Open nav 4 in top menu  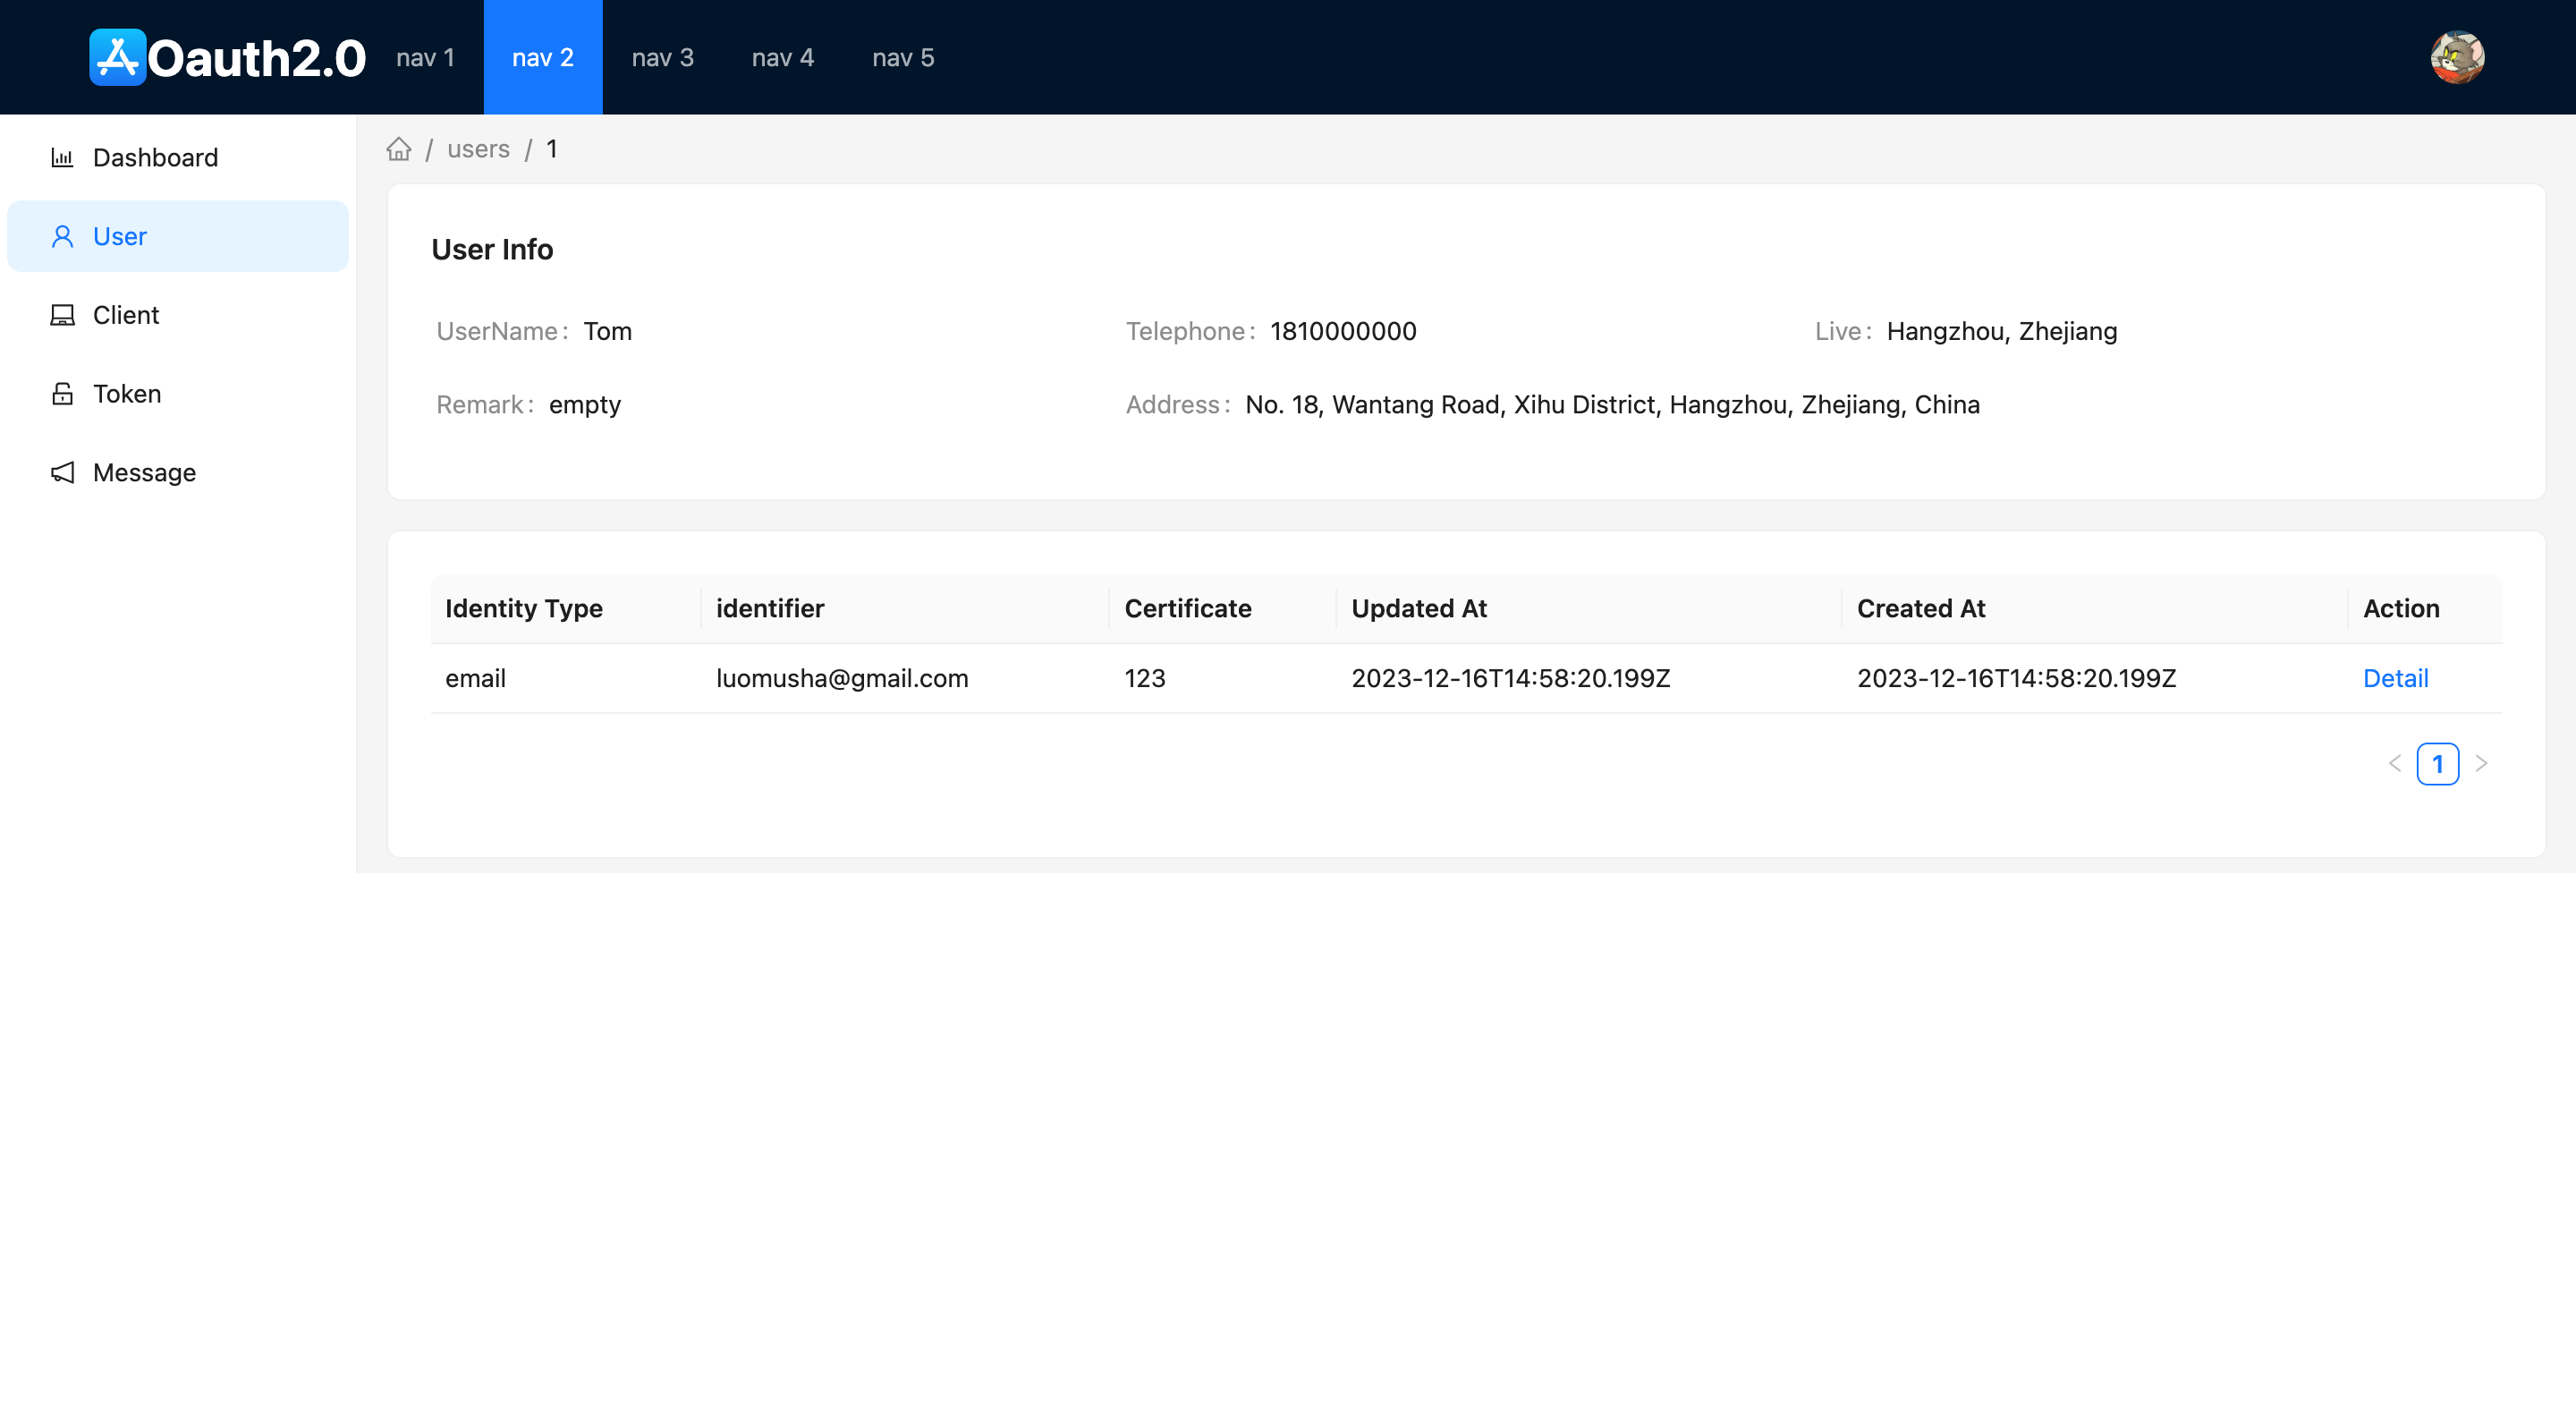click(782, 58)
